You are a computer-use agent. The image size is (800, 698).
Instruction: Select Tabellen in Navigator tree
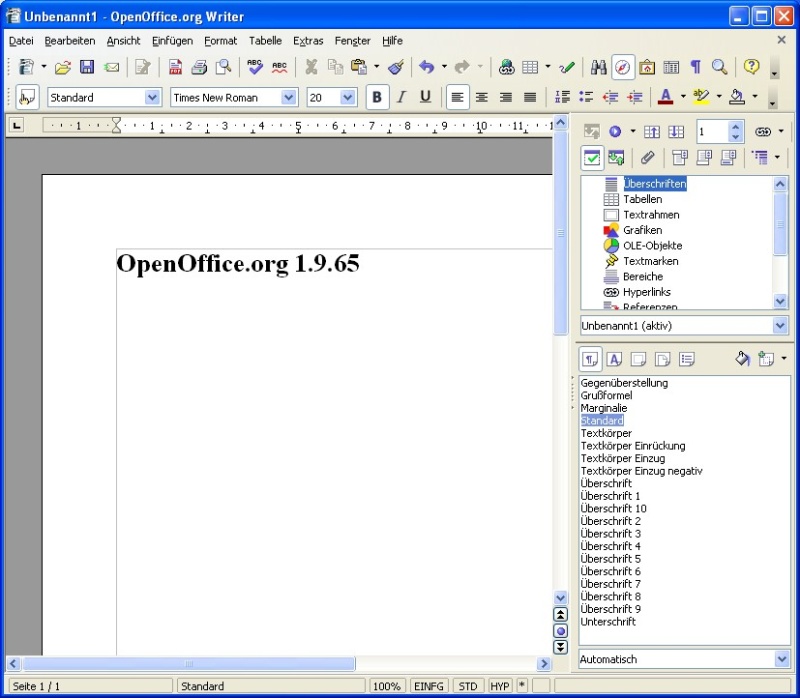[642, 199]
